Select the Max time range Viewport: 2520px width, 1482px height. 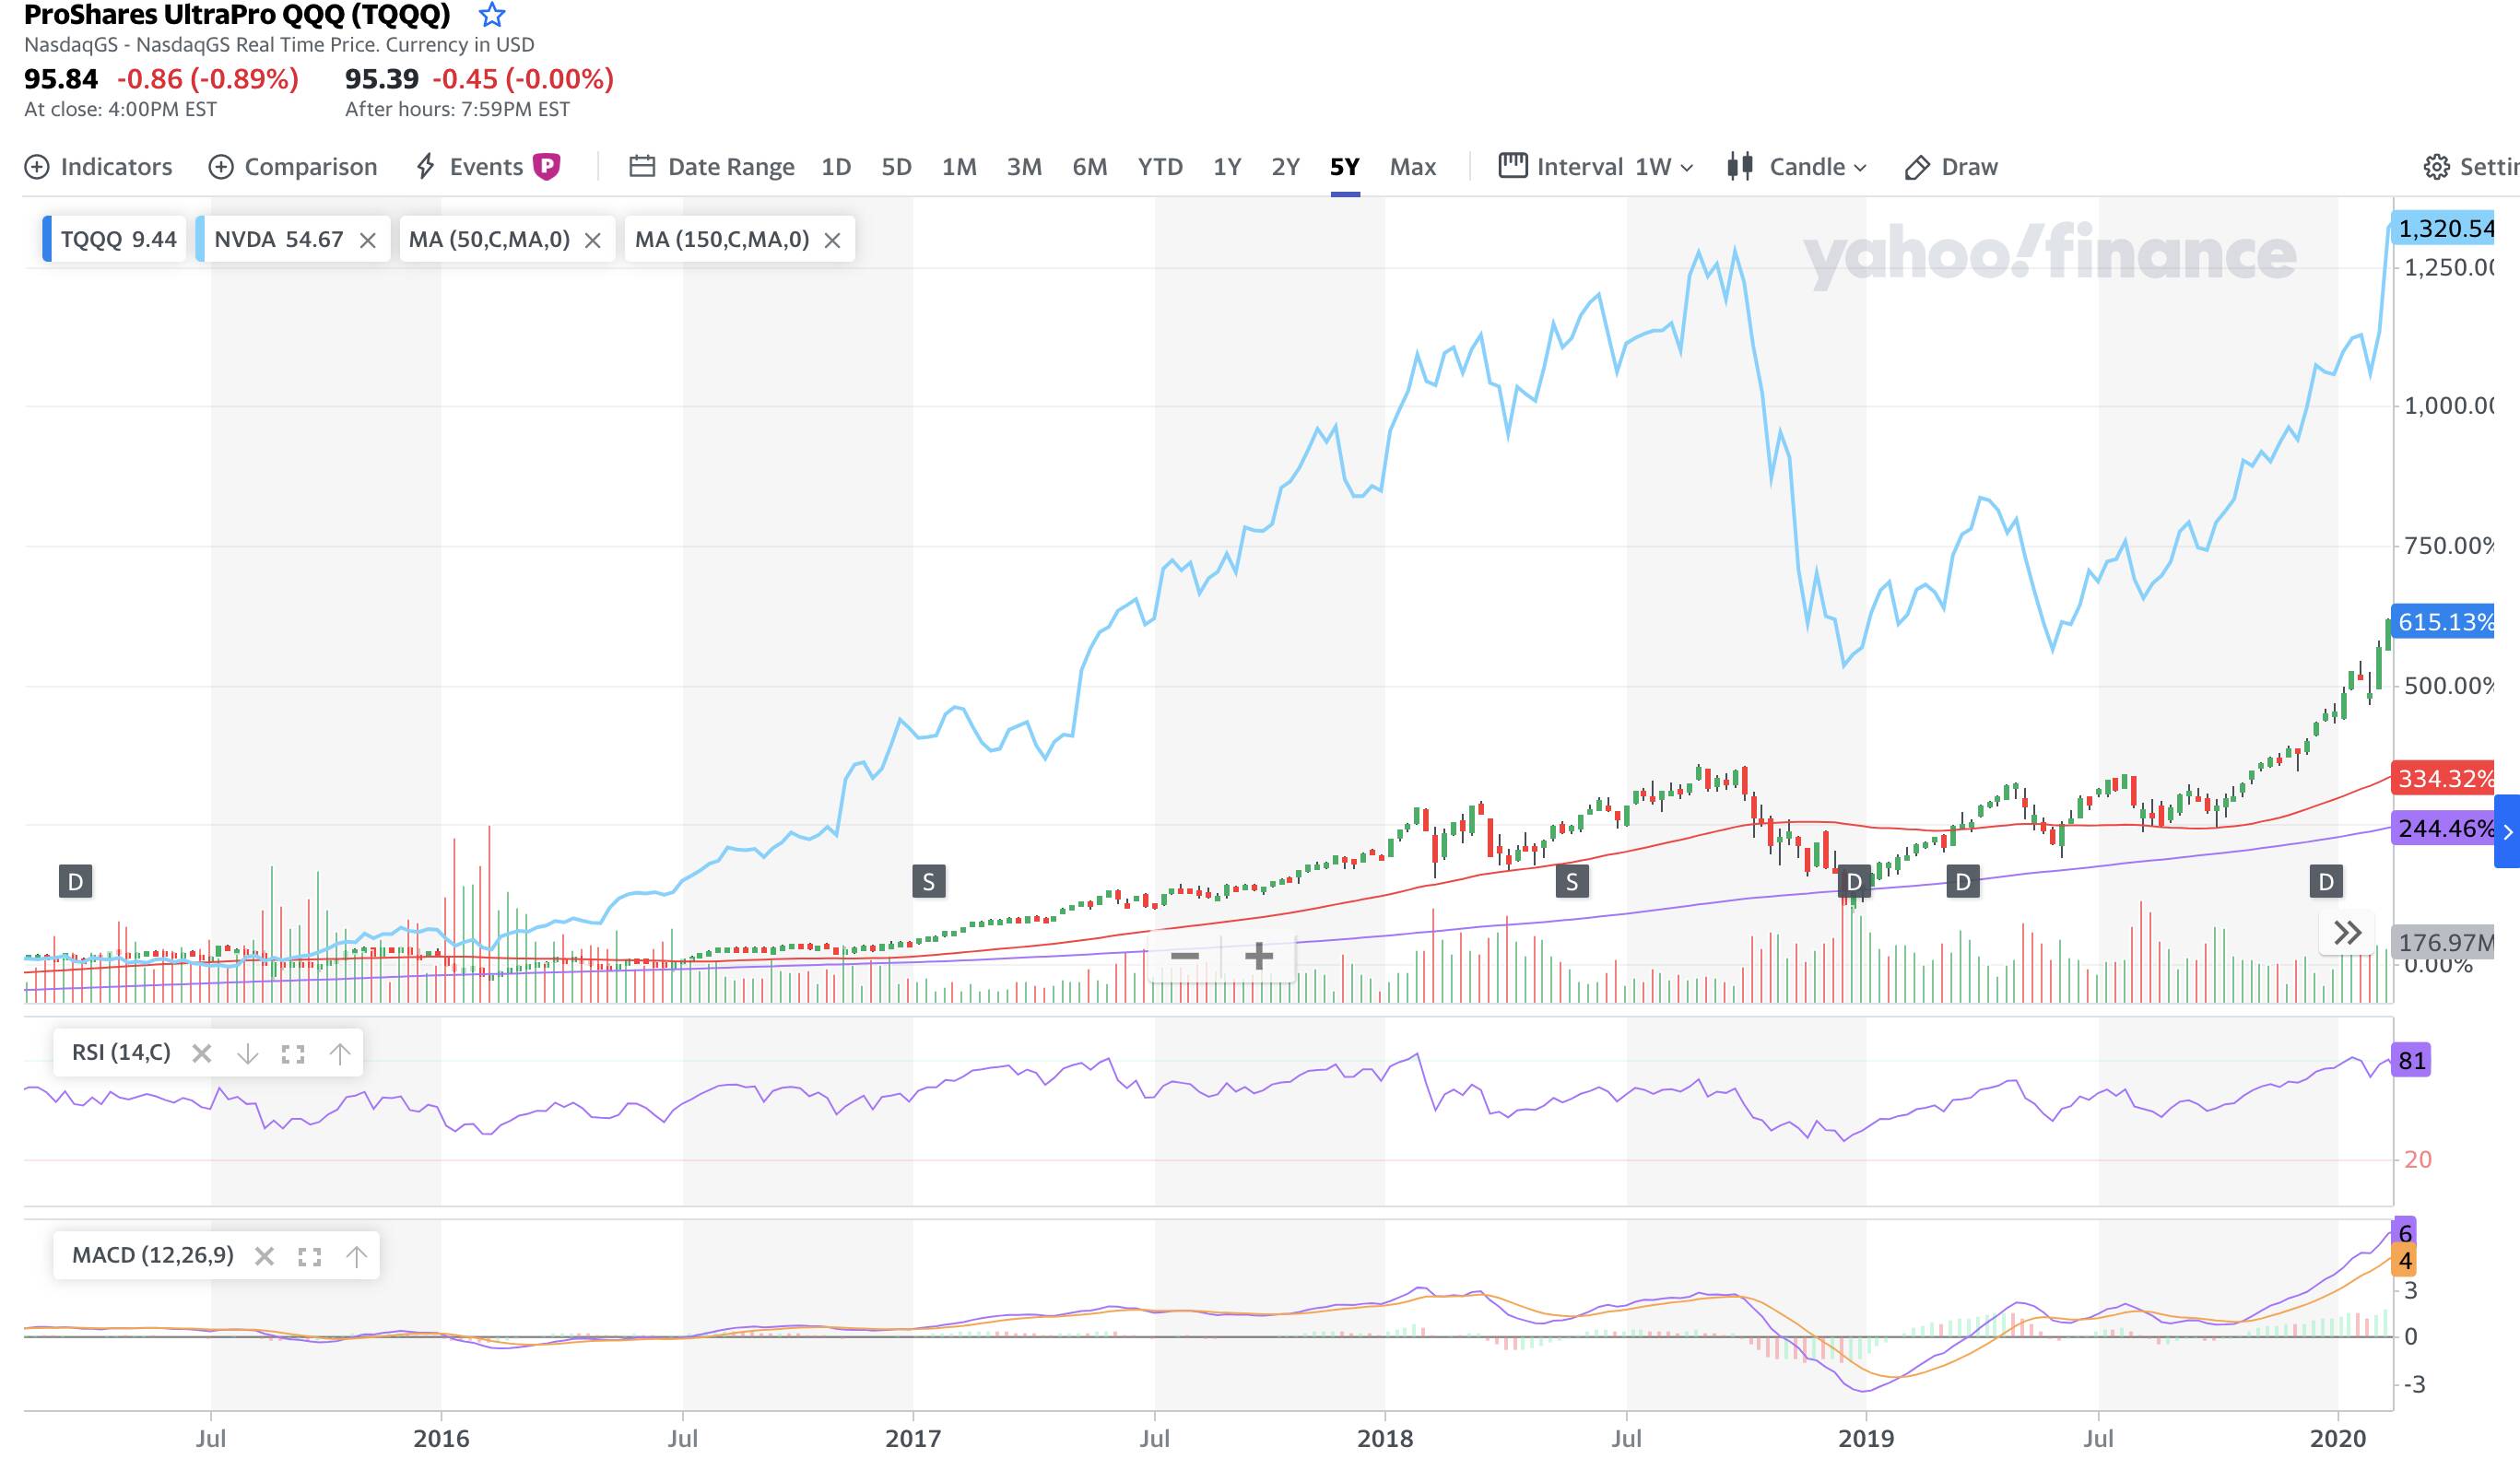tap(1412, 167)
